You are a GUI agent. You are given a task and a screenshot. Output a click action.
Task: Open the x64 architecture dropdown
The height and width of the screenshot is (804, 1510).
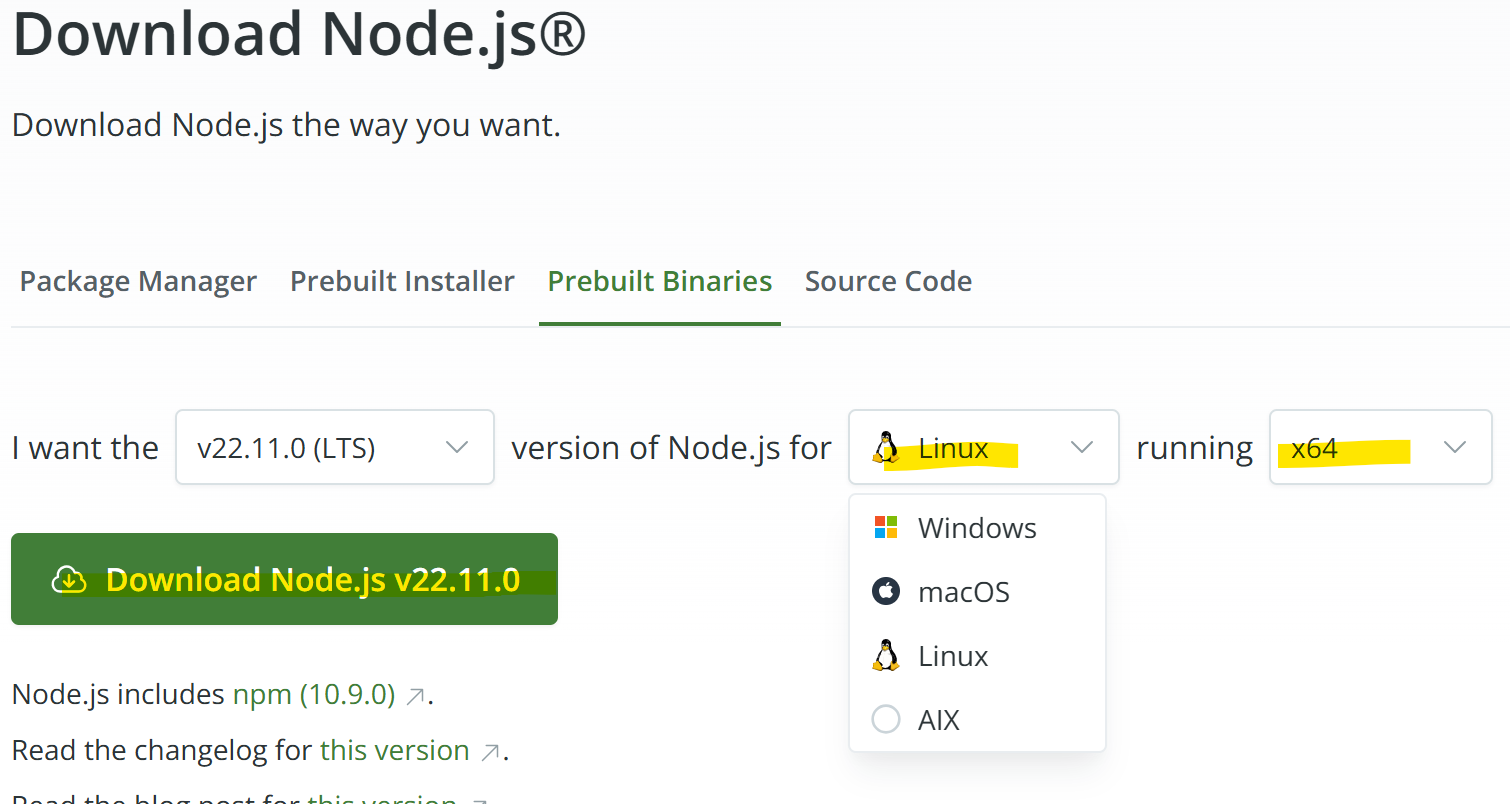pos(1380,448)
